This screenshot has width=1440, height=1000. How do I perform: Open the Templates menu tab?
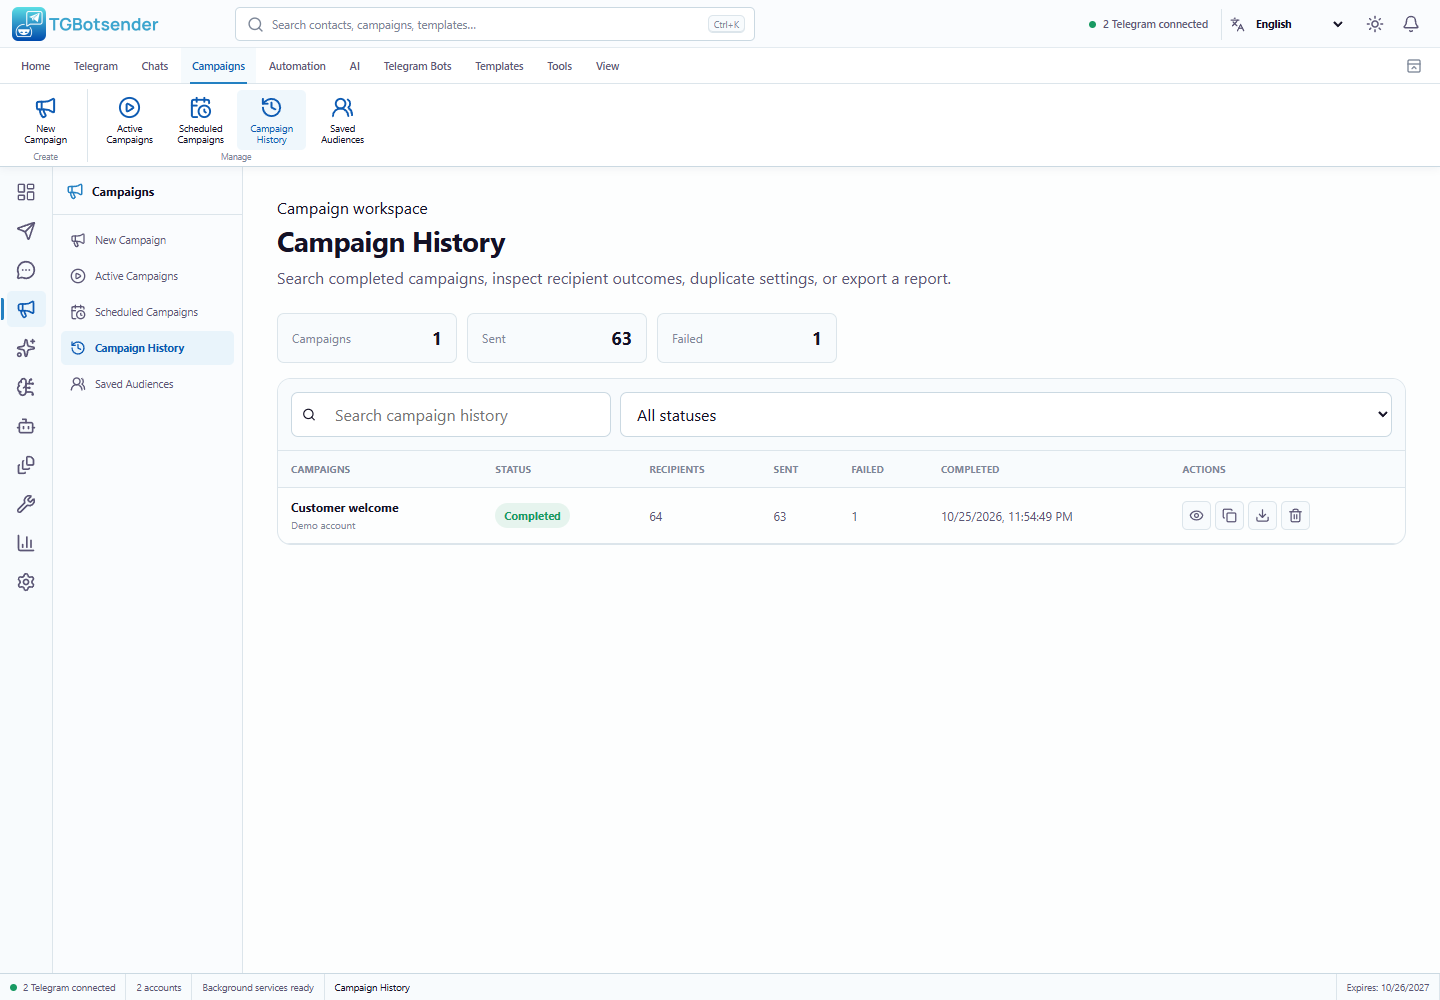pyautogui.click(x=499, y=66)
